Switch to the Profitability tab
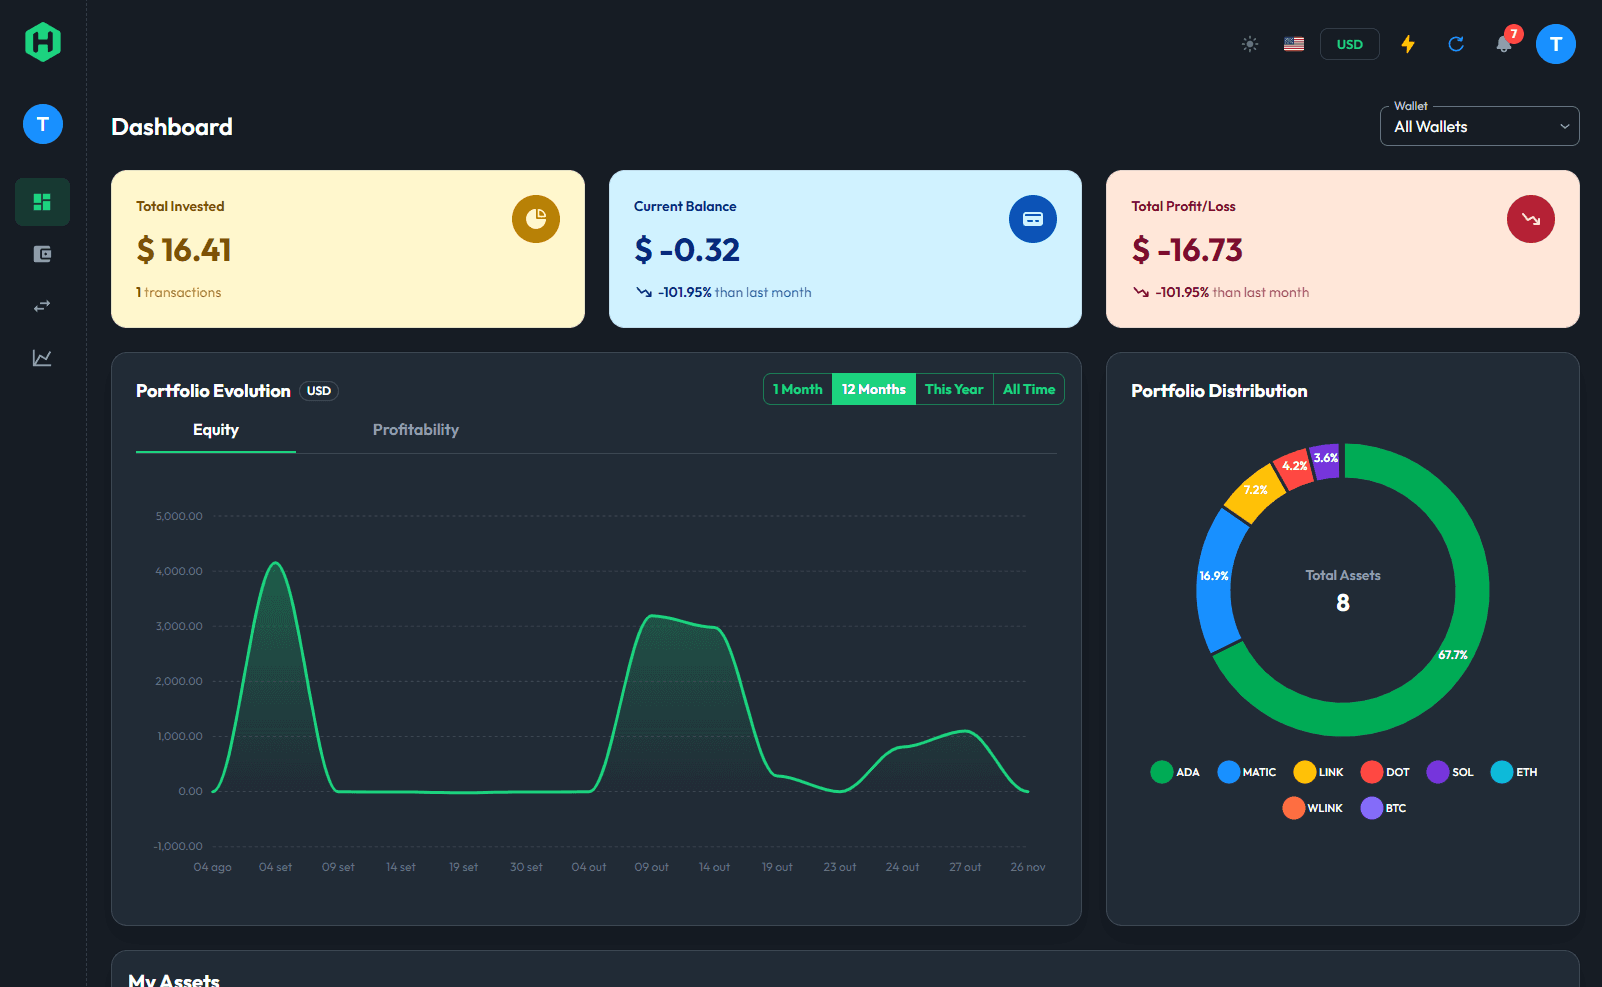Viewport: 1602px width, 987px height. (x=415, y=430)
